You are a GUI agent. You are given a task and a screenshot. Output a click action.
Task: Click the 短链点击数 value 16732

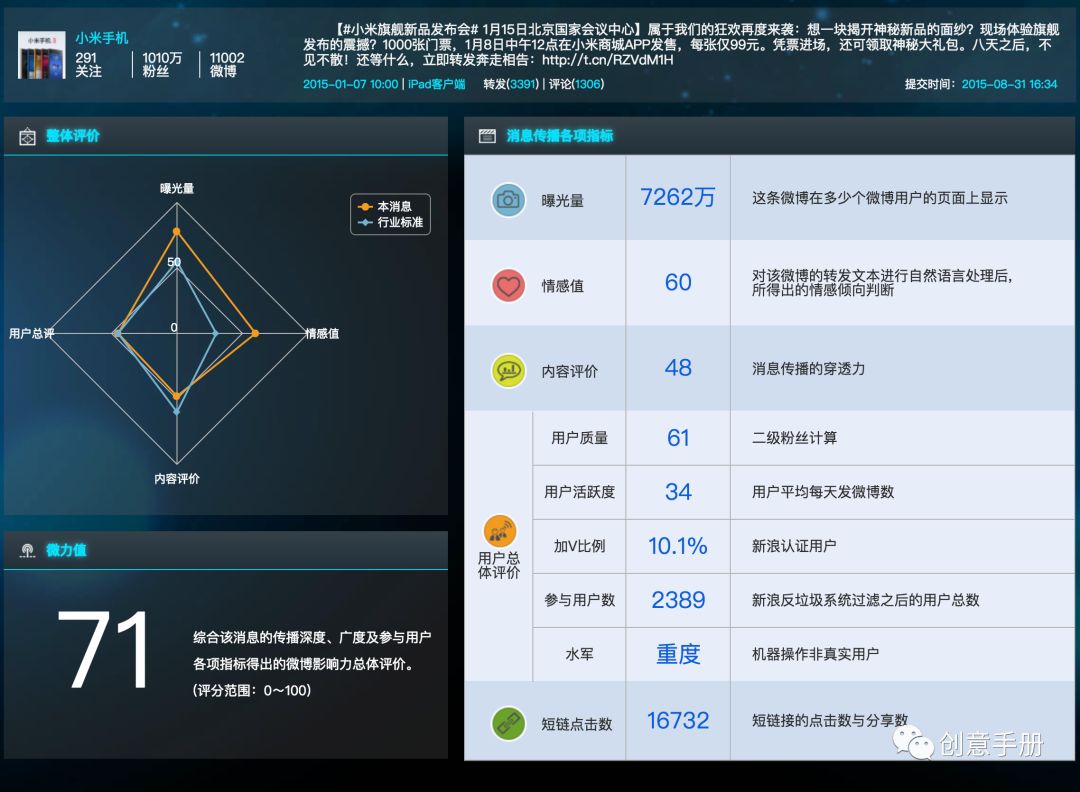[678, 720]
